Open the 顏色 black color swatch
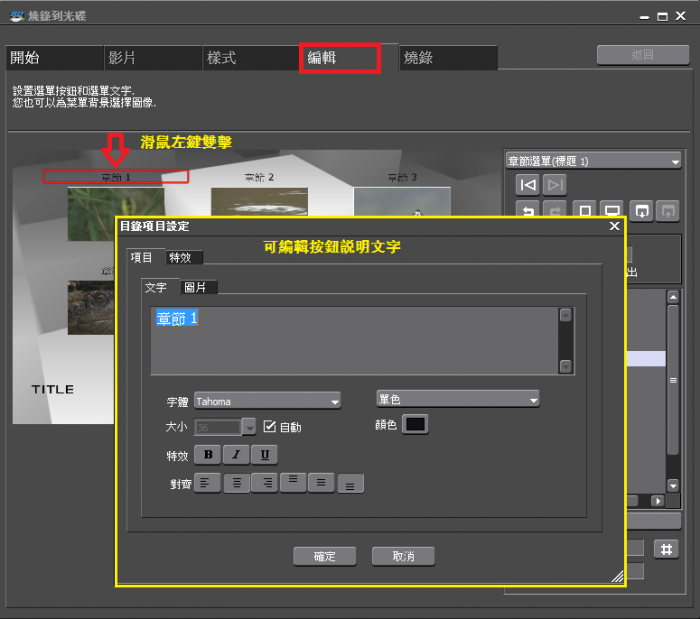Screen dimensions: 700x619 [x=415, y=424]
